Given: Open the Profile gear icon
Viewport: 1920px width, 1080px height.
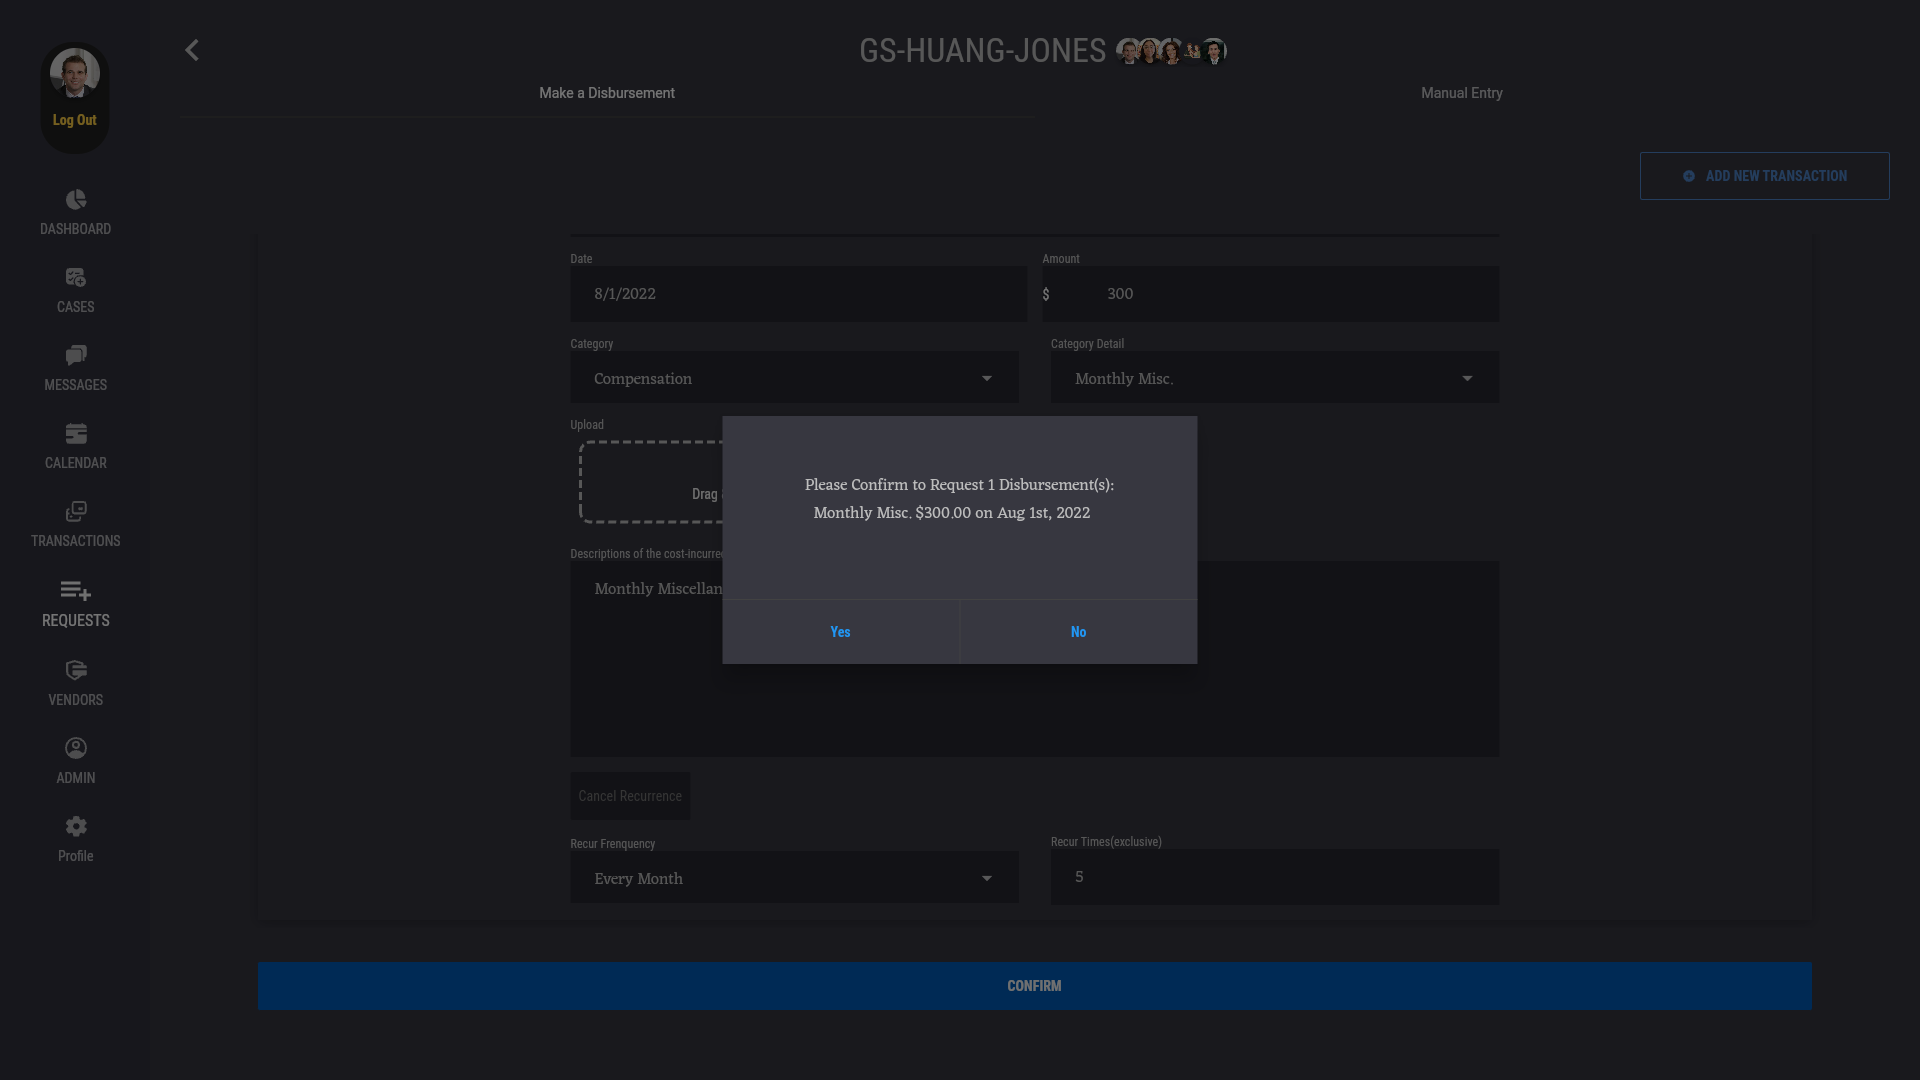Looking at the screenshot, I should tap(76, 826).
